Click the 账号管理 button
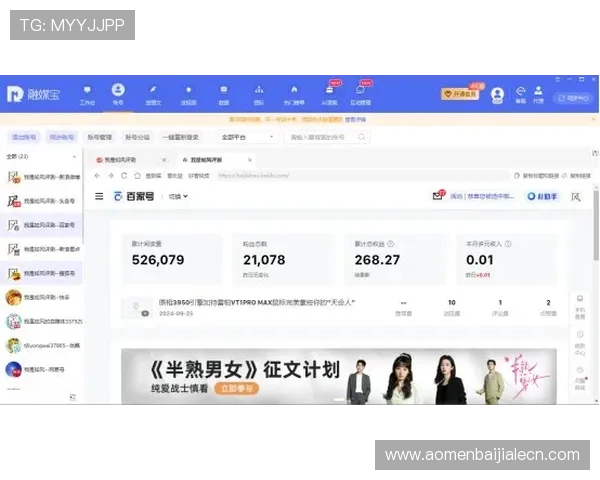This screenshot has height=480, width=600. click(99, 137)
